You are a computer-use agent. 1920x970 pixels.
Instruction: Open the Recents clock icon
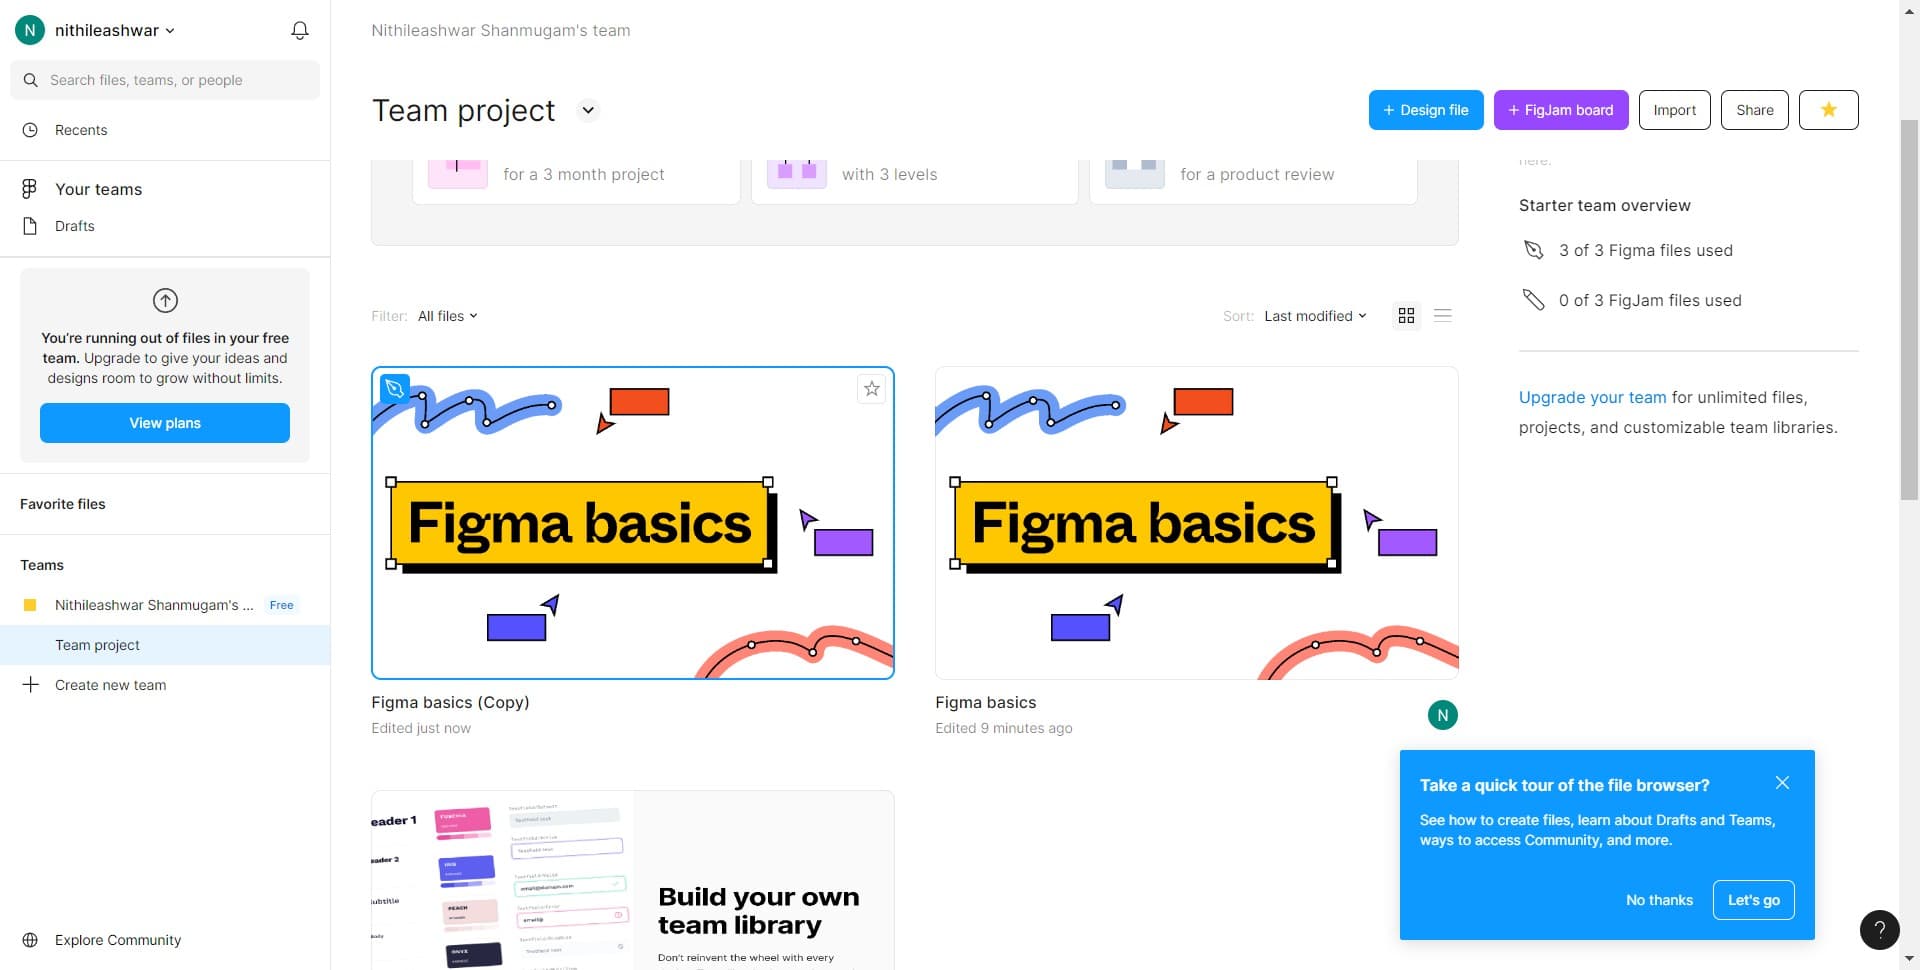(x=31, y=130)
